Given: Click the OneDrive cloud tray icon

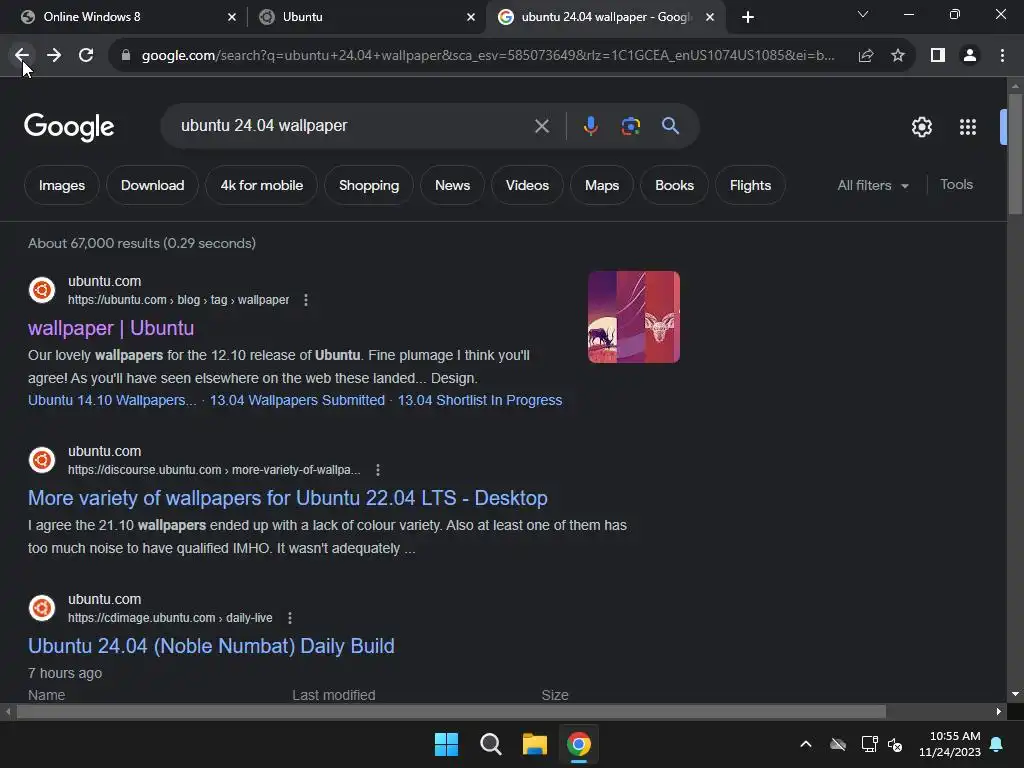Looking at the screenshot, I should (838, 744).
